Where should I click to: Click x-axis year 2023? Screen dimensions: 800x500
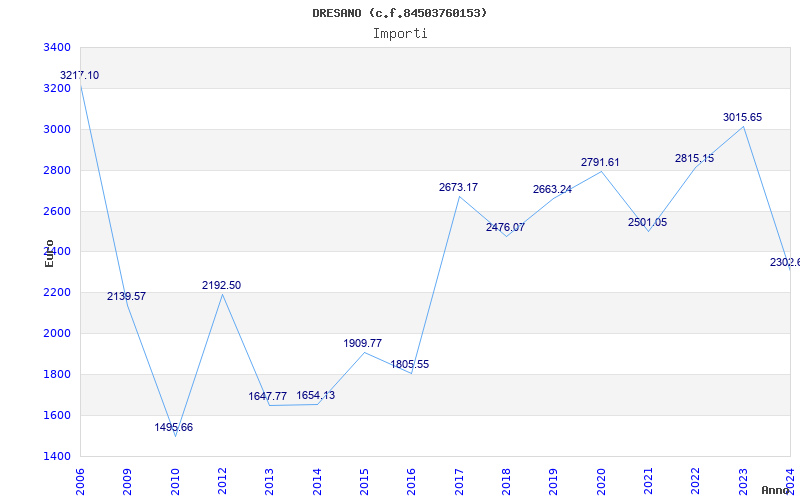(x=743, y=482)
